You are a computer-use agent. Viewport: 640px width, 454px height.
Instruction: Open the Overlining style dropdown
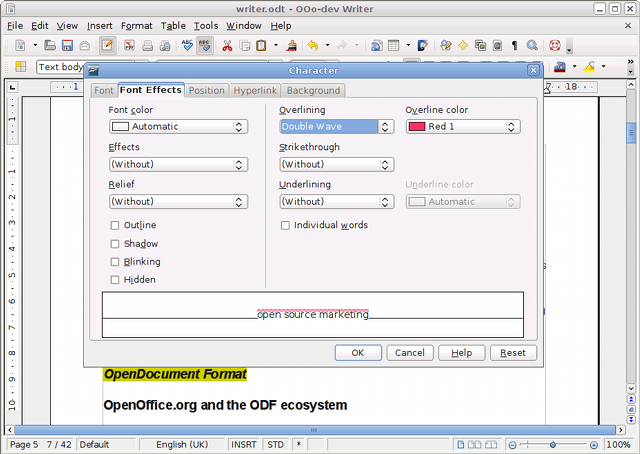pyautogui.click(x=336, y=127)
